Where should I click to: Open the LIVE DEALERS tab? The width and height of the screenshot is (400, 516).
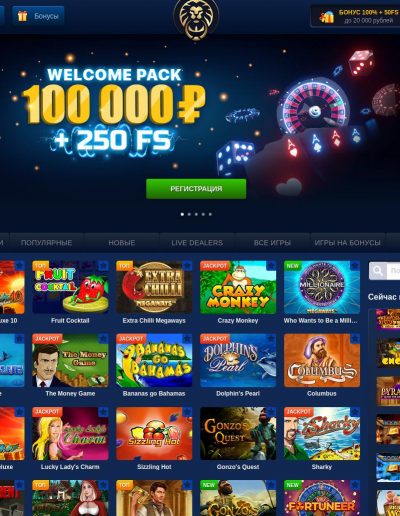point(197,243)
